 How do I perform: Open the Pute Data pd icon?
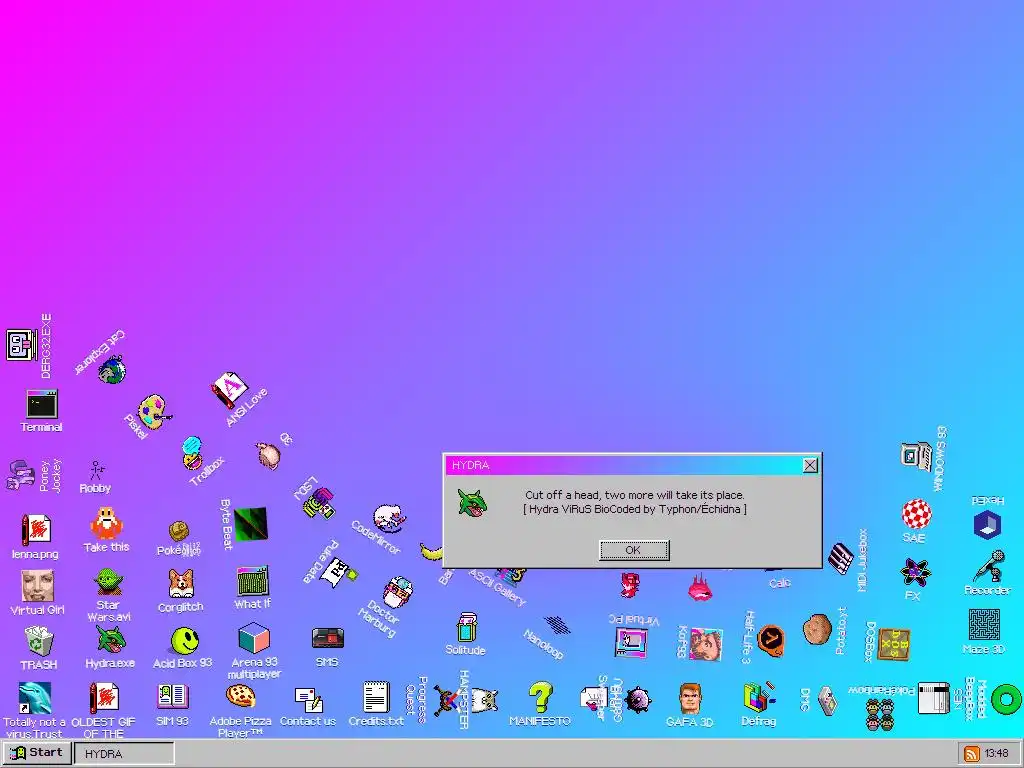click(342, 573)
